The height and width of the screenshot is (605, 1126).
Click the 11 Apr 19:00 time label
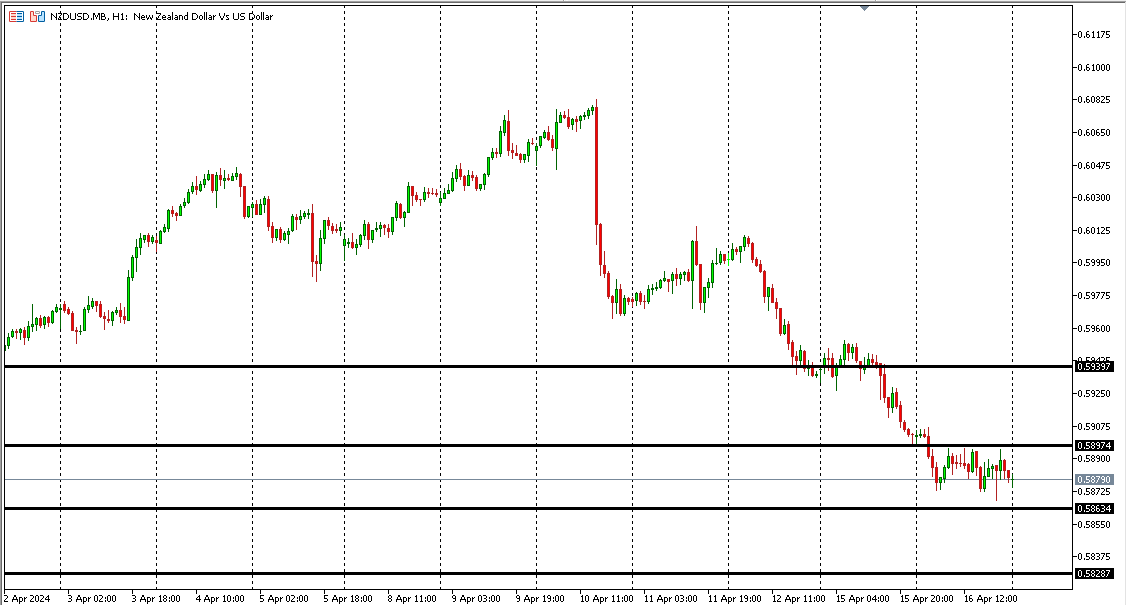(735, 598)
